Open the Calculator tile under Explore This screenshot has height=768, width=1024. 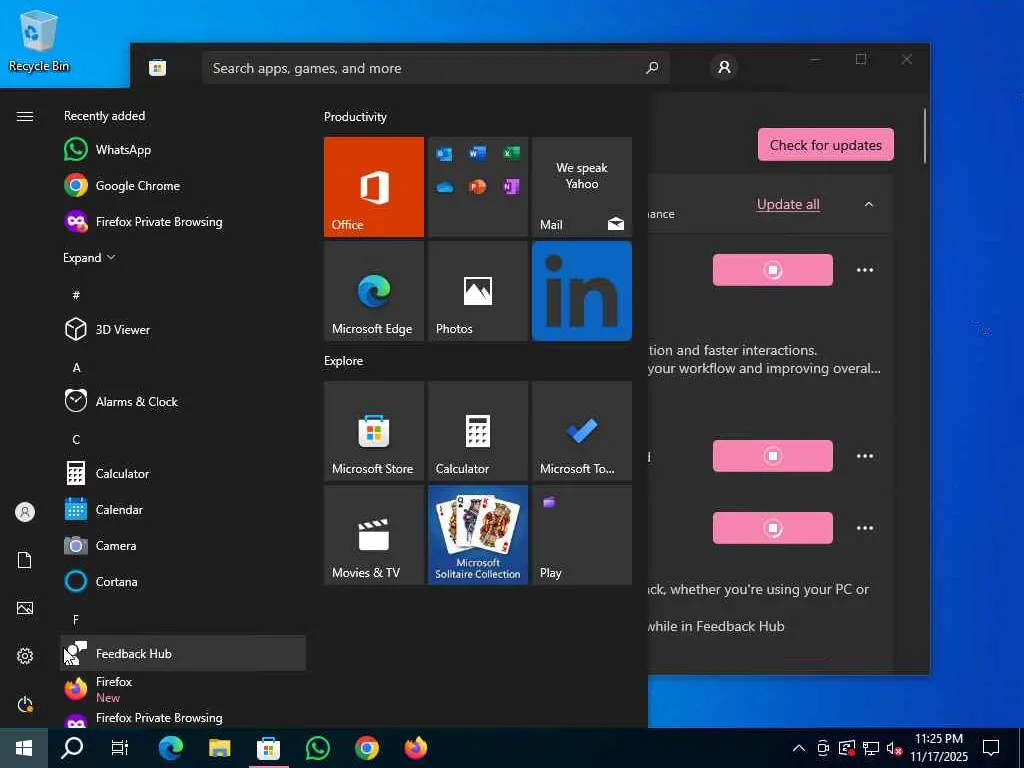[x=478, y=431]
